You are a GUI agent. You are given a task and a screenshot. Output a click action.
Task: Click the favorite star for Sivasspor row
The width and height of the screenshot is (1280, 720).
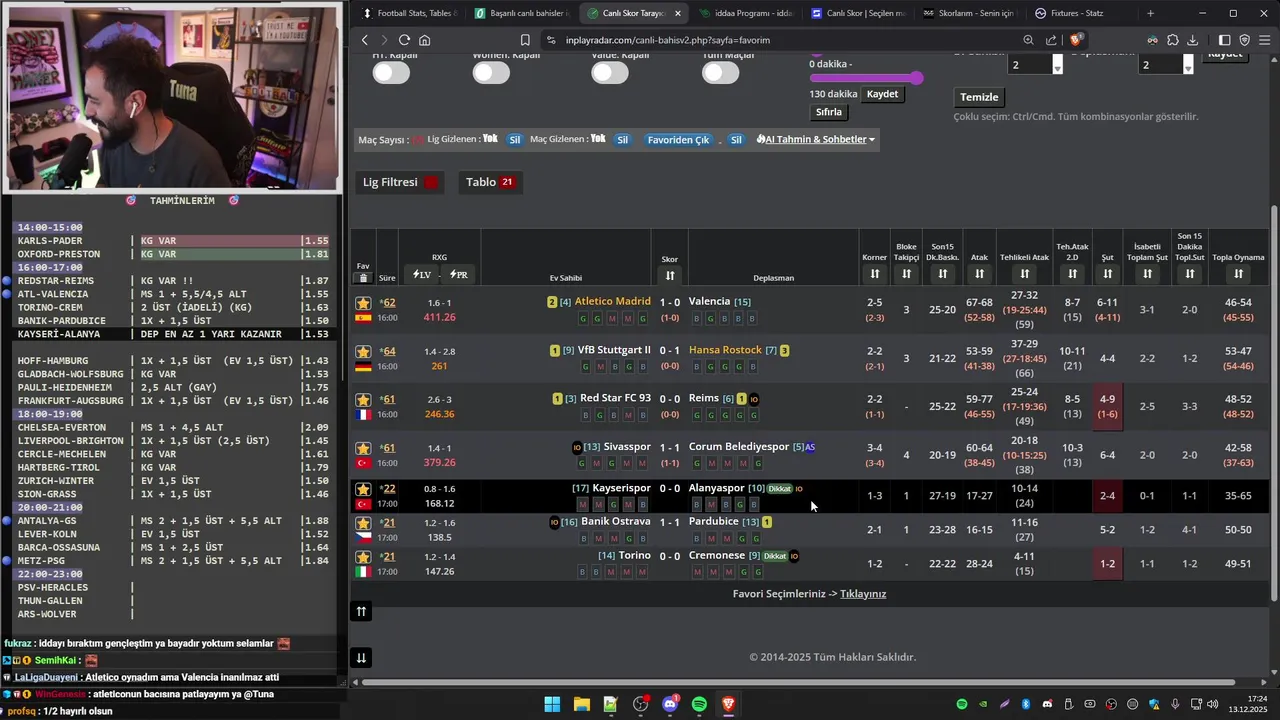pyautogui.click(x=363, y=448)
